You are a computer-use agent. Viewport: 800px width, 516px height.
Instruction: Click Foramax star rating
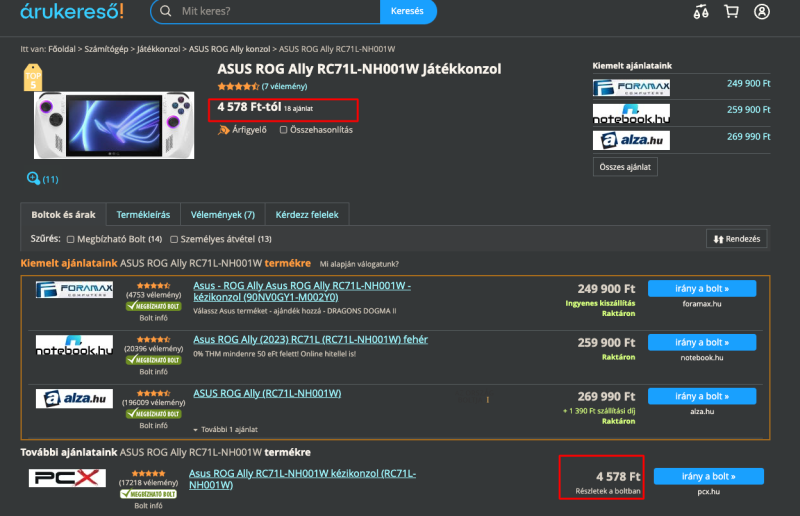154,286
